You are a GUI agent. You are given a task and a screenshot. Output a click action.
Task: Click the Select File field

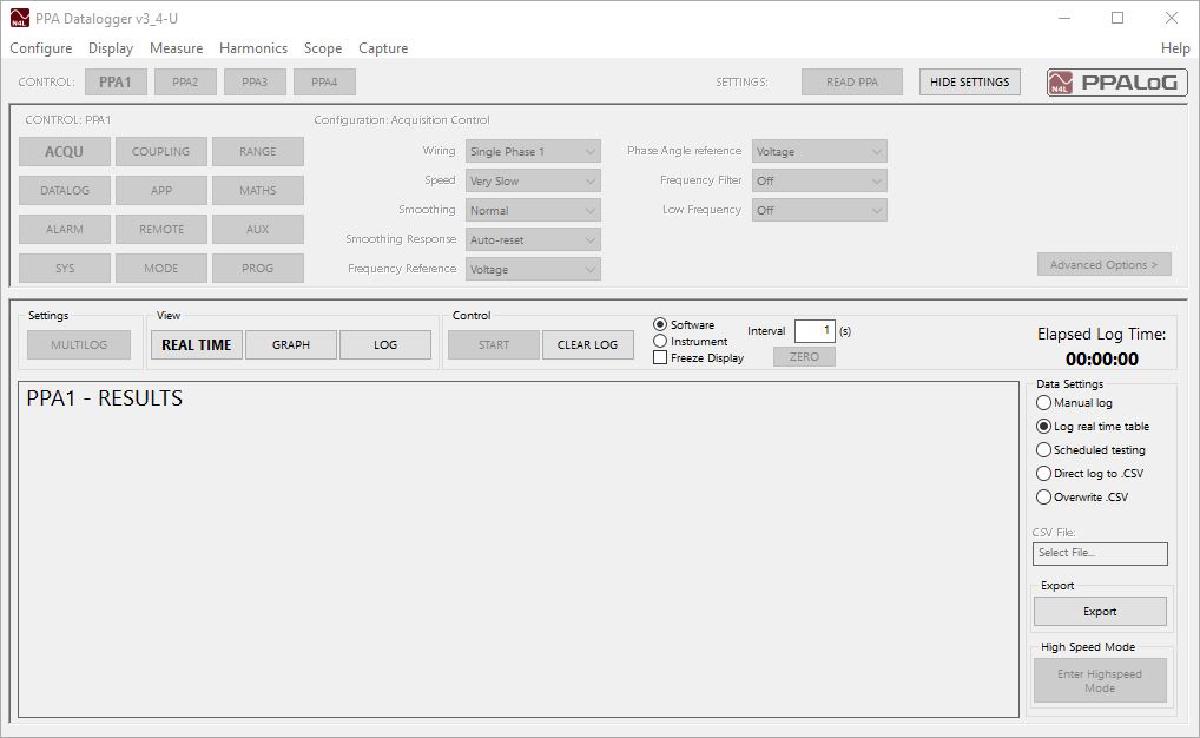coord(1100,553)
